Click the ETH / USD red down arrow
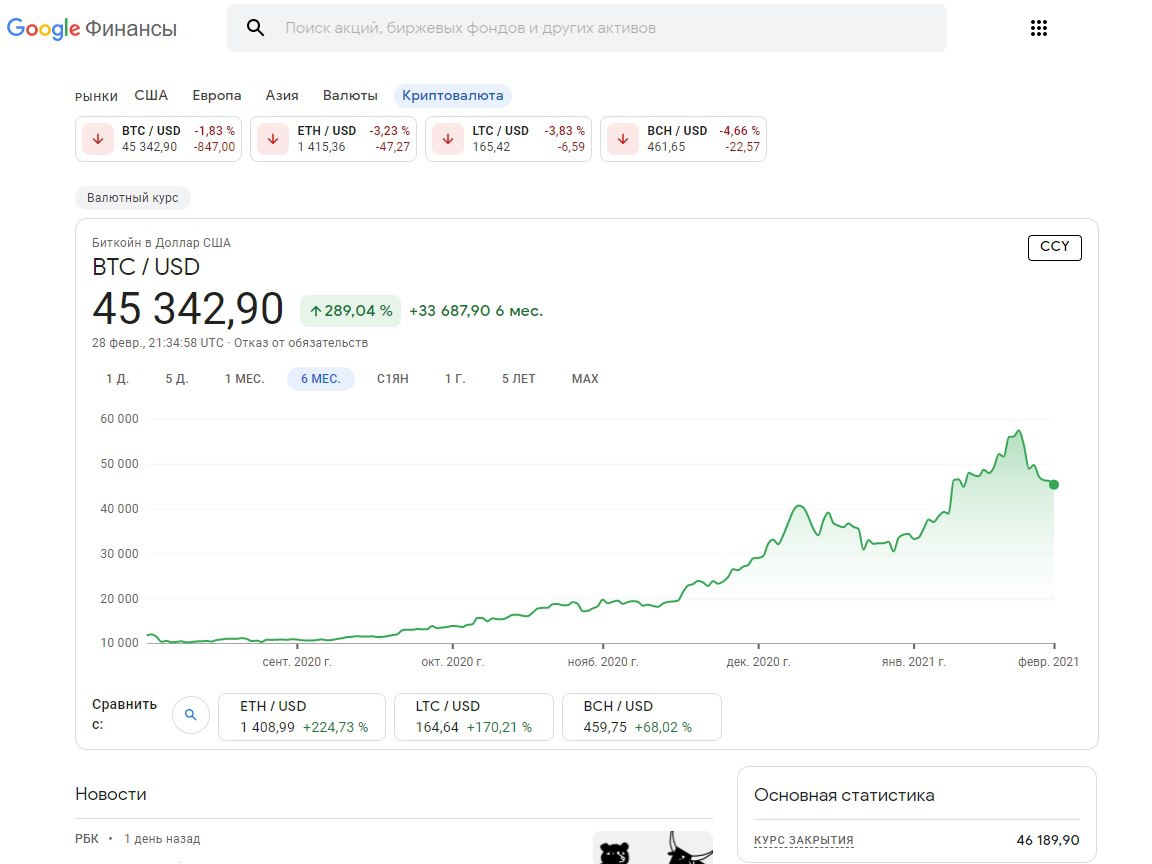Screen dimensions: 1152x864 click(273, 139)
